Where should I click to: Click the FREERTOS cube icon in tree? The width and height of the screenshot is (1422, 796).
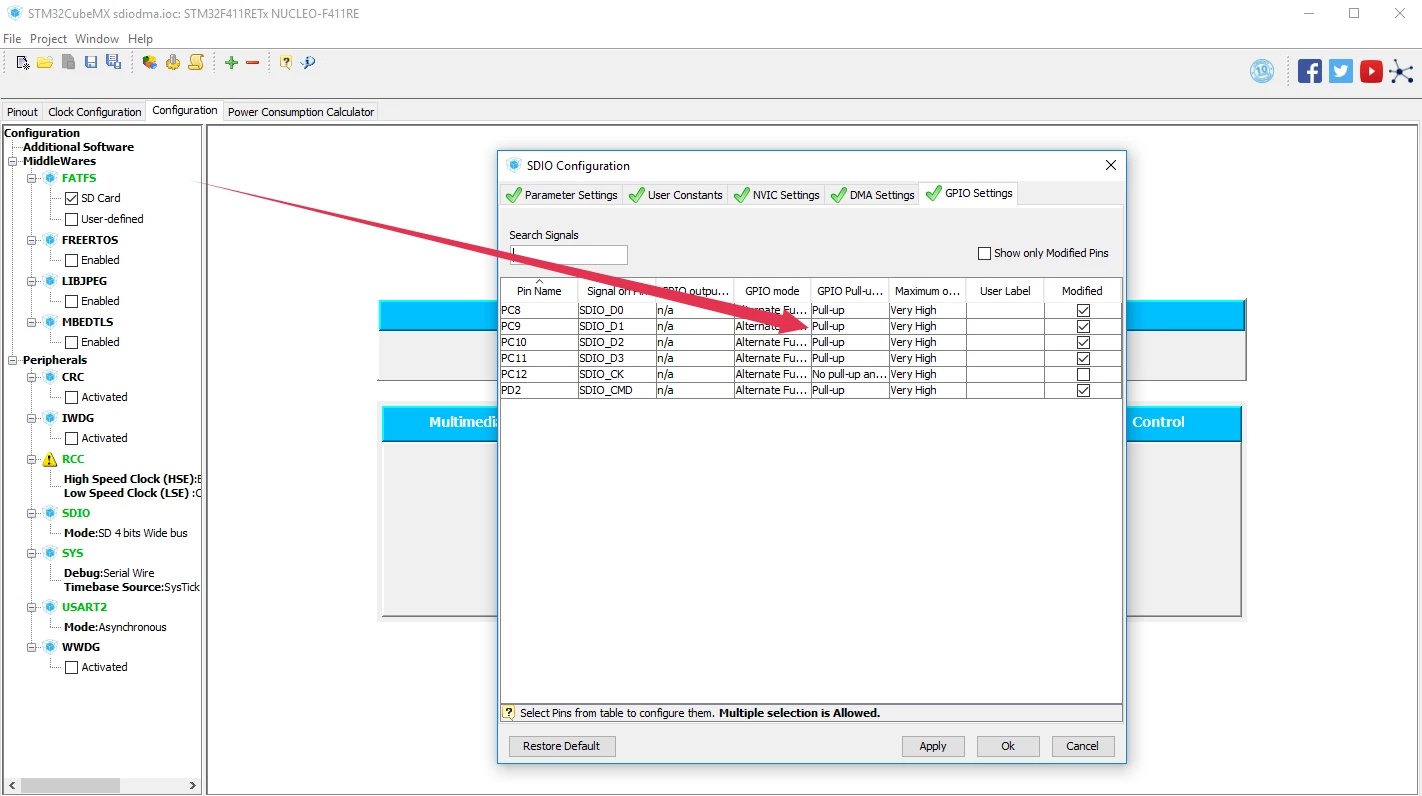[50, 240]
